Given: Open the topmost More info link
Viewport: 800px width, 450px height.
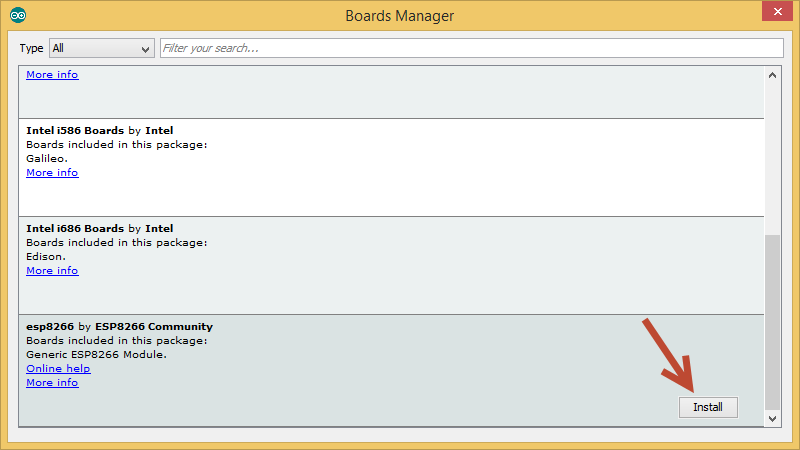Looking at the screenshot, I should coord(52,74).
